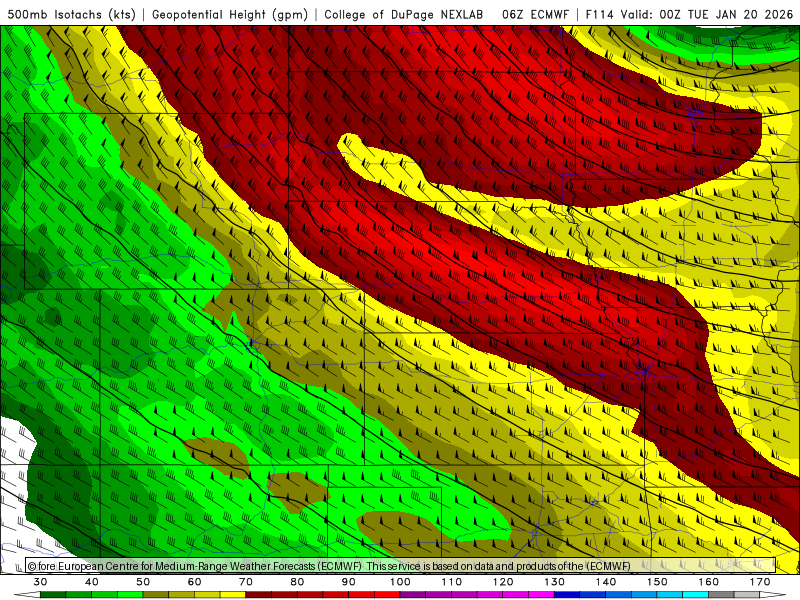Click the legend value 150

click(657, 582)
